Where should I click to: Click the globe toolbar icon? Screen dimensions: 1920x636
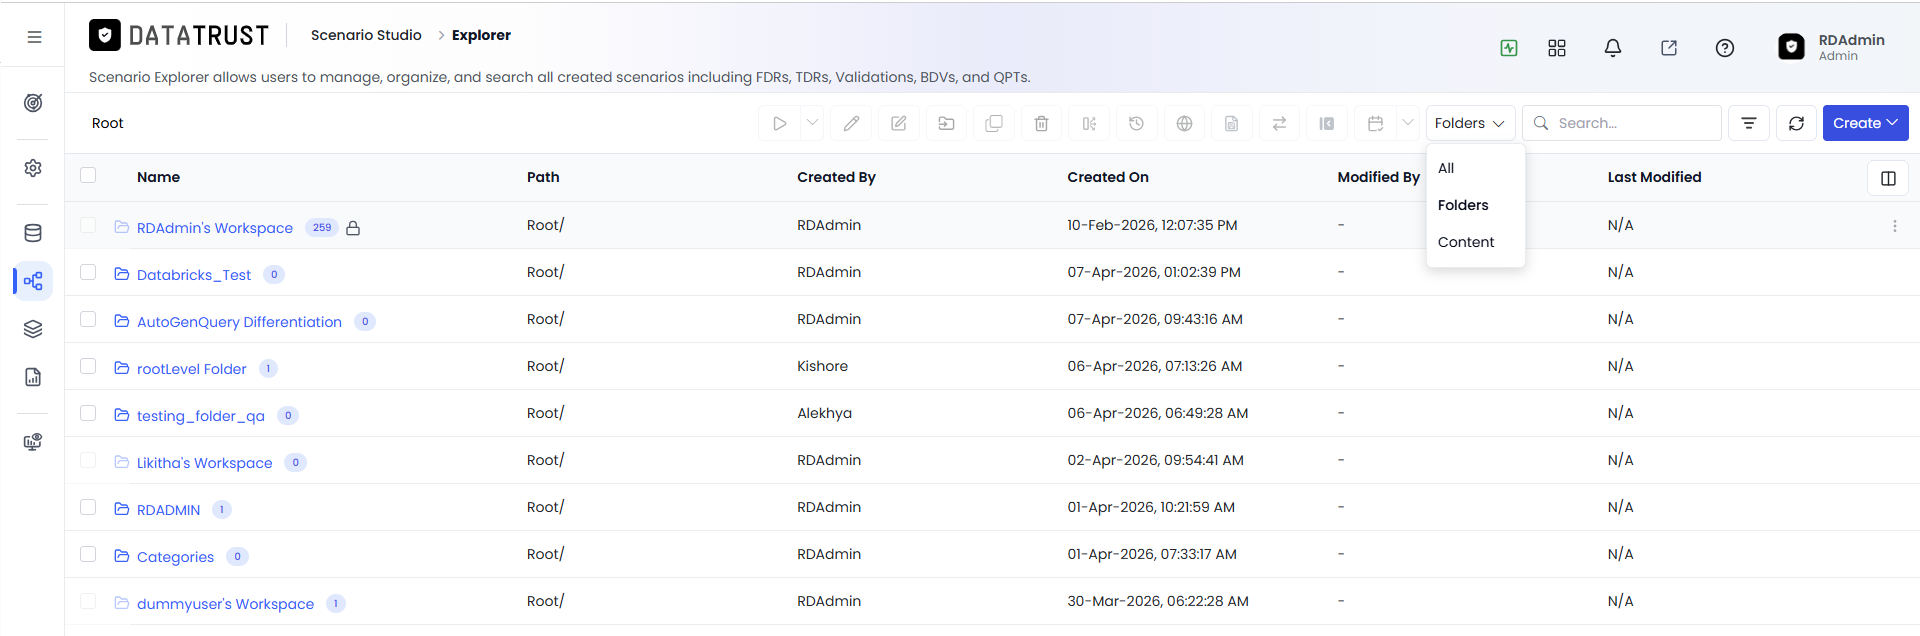(x=1184, y=123)
